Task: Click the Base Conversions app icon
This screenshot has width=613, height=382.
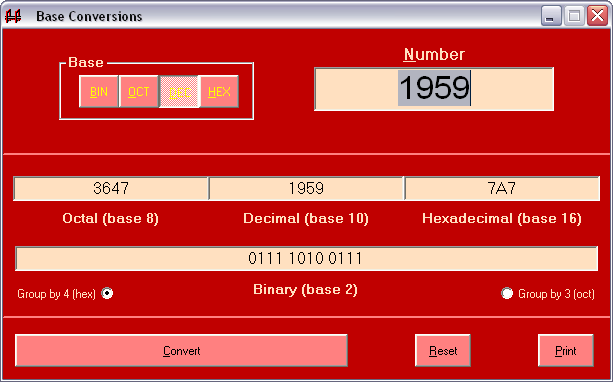Action: pyautogui.click(x=13, y=16)
